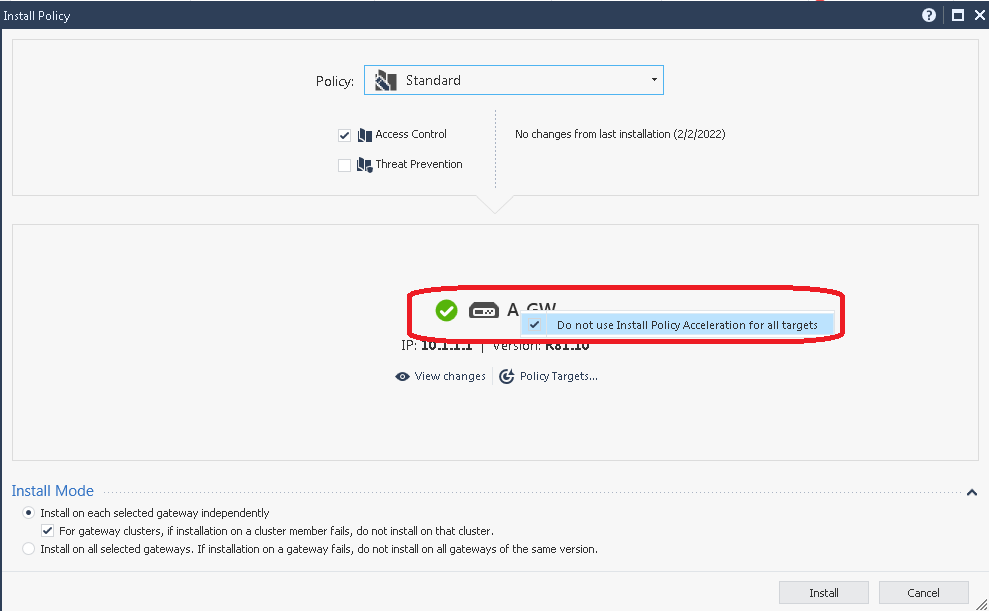This screenshot has width=989, height=611.
Task: Uncheck the Access Control checkbox
Action: coord(345,136)
